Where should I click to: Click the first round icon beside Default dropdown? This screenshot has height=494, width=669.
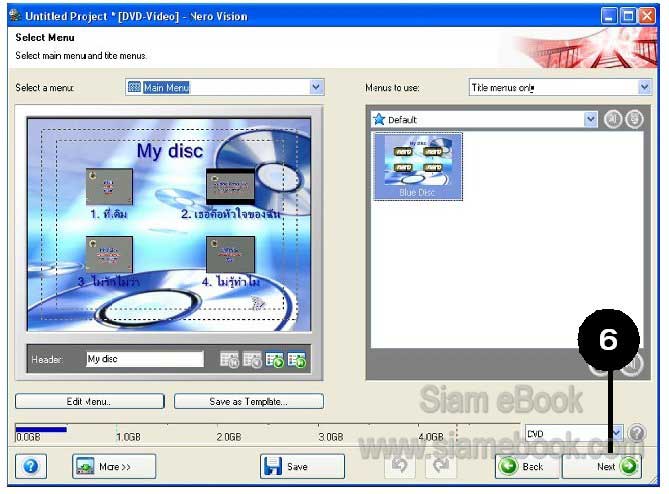(x=613, y=119)
